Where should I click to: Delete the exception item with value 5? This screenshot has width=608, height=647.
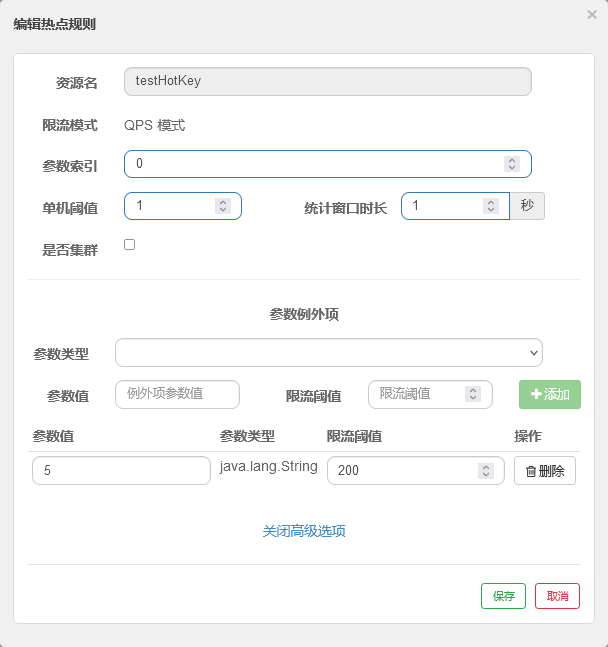pyautogui.click(x=544, y=471)
